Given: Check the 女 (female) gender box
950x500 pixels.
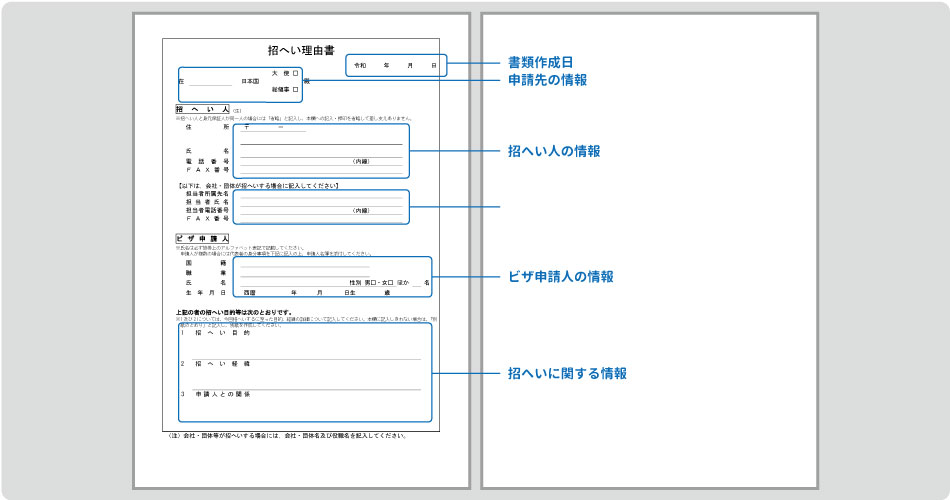Looking at the screenshot, I should (389, 283).
